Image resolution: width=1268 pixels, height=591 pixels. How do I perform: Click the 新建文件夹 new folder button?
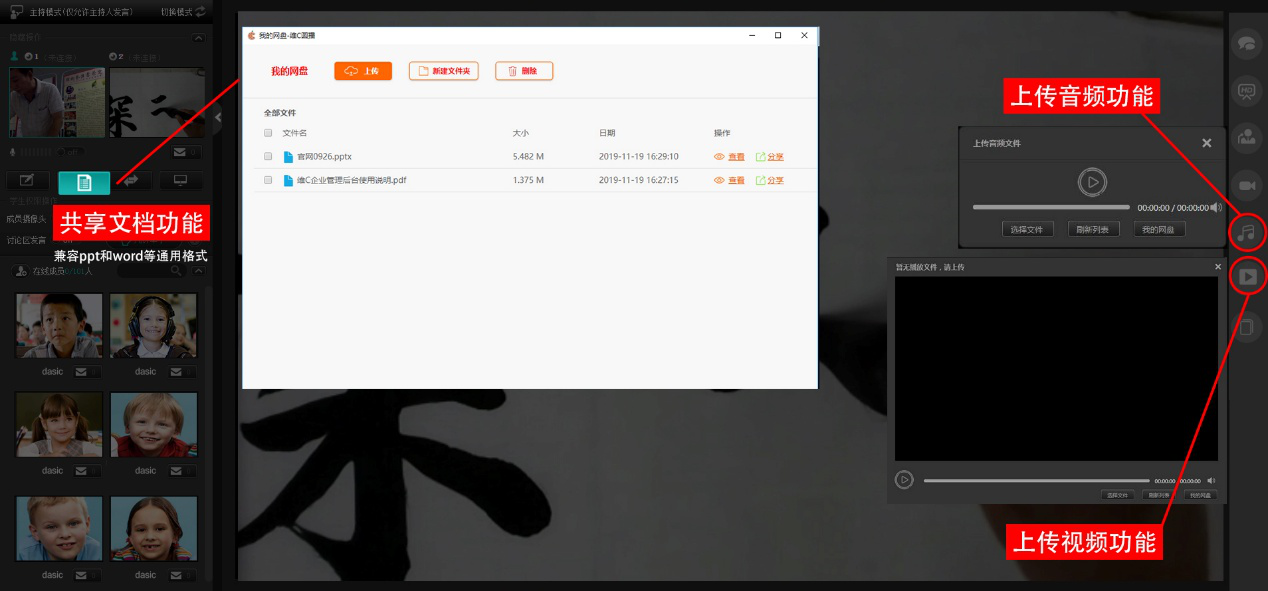[444, 71]
